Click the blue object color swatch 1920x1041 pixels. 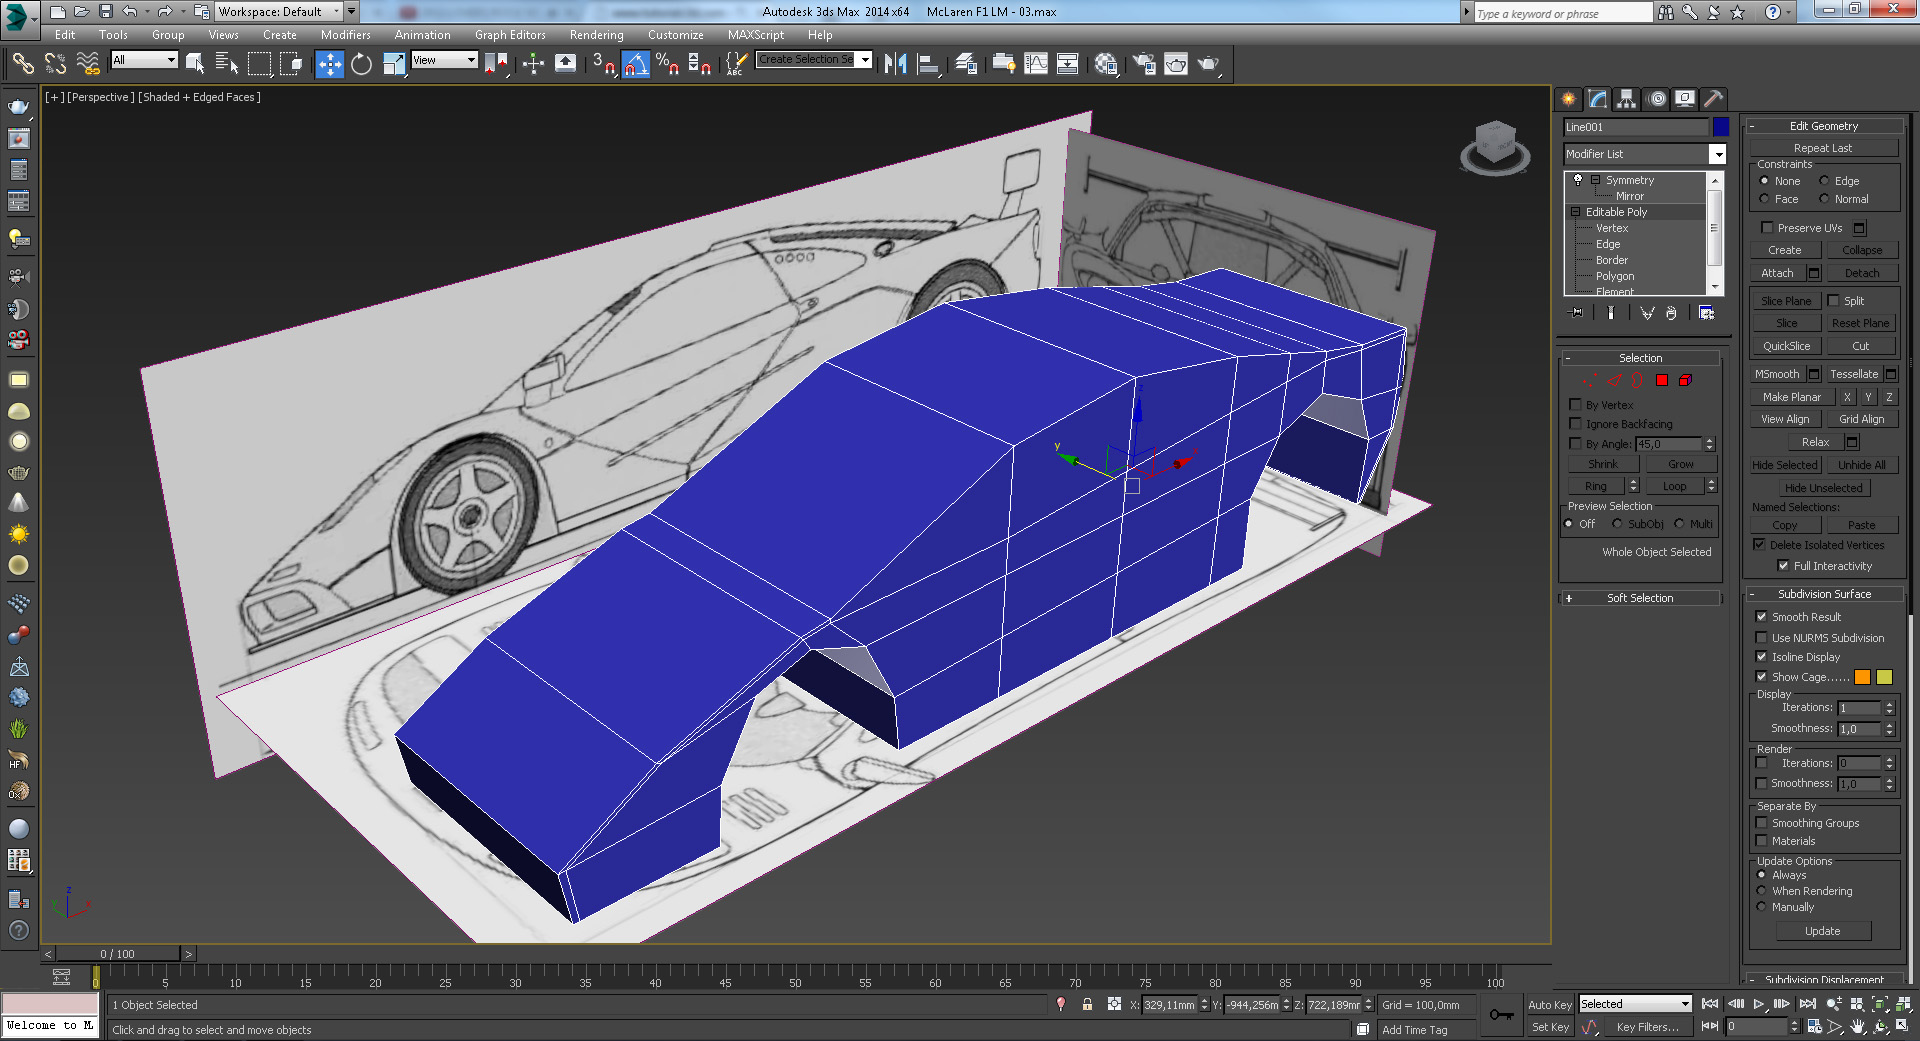(x=1720, y=127)
